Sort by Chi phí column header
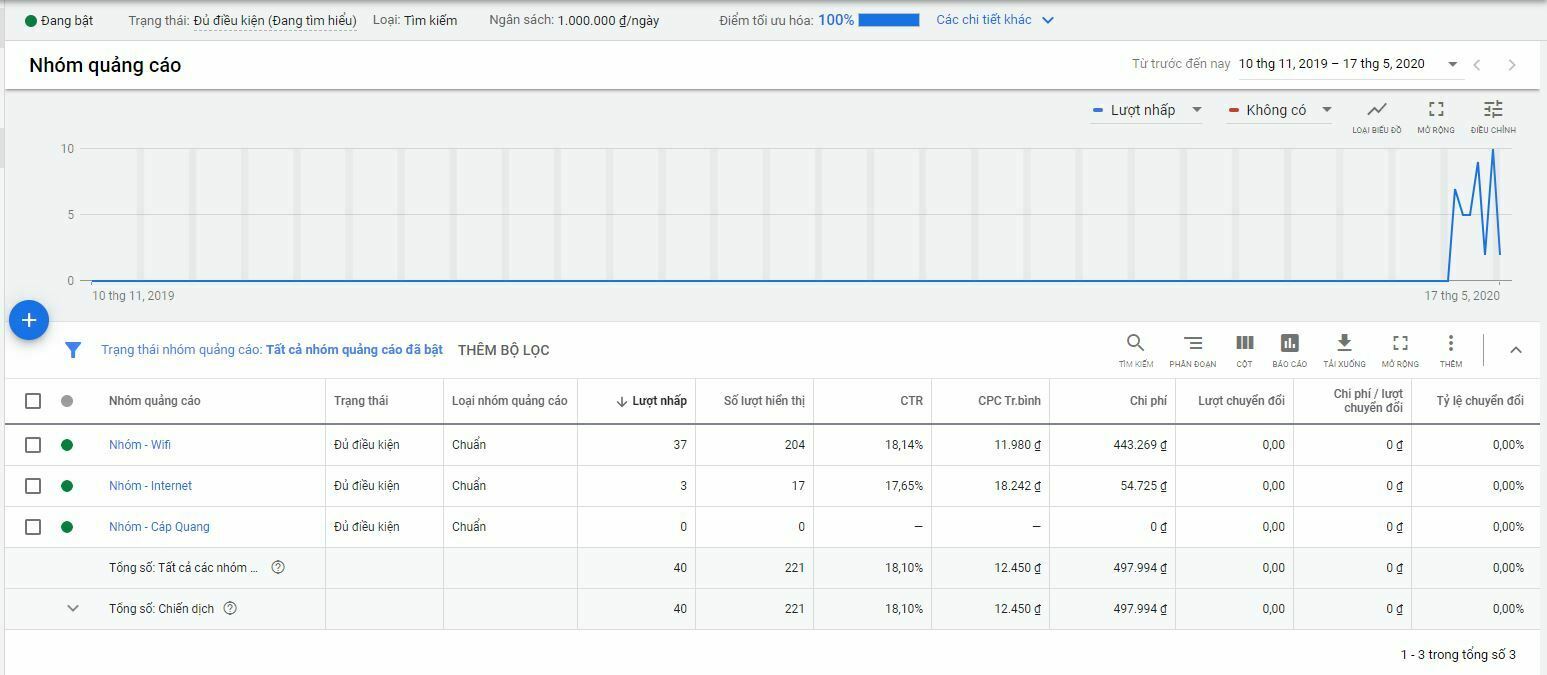This screenshot has width=1547, height=675. (x=1148, y=401)
